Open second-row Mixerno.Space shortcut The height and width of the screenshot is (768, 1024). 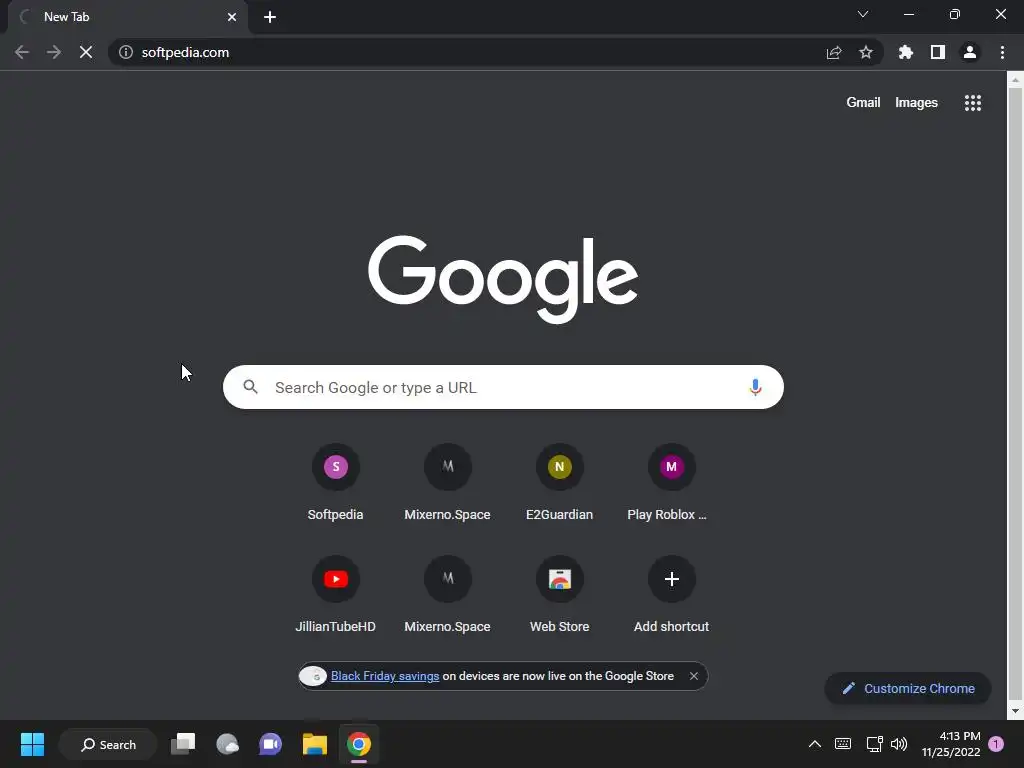[447, 595]
